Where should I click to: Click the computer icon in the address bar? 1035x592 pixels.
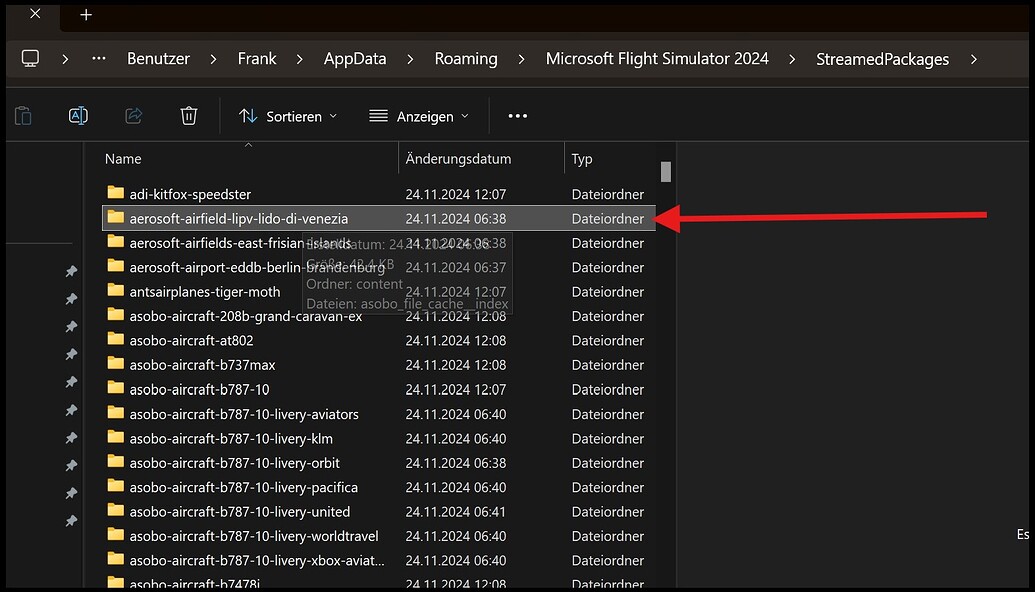(x=30, y=58)
